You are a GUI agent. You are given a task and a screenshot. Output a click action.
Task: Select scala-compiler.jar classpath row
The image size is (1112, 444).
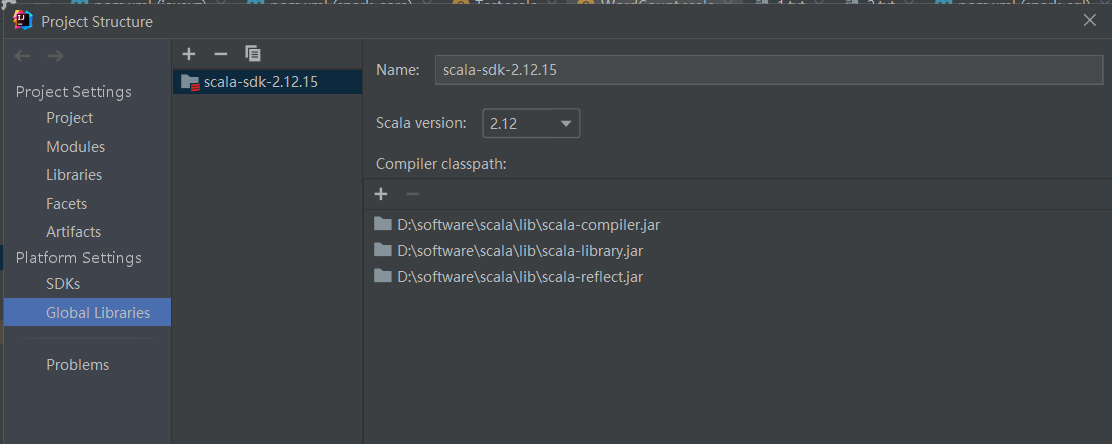[738, 225]
